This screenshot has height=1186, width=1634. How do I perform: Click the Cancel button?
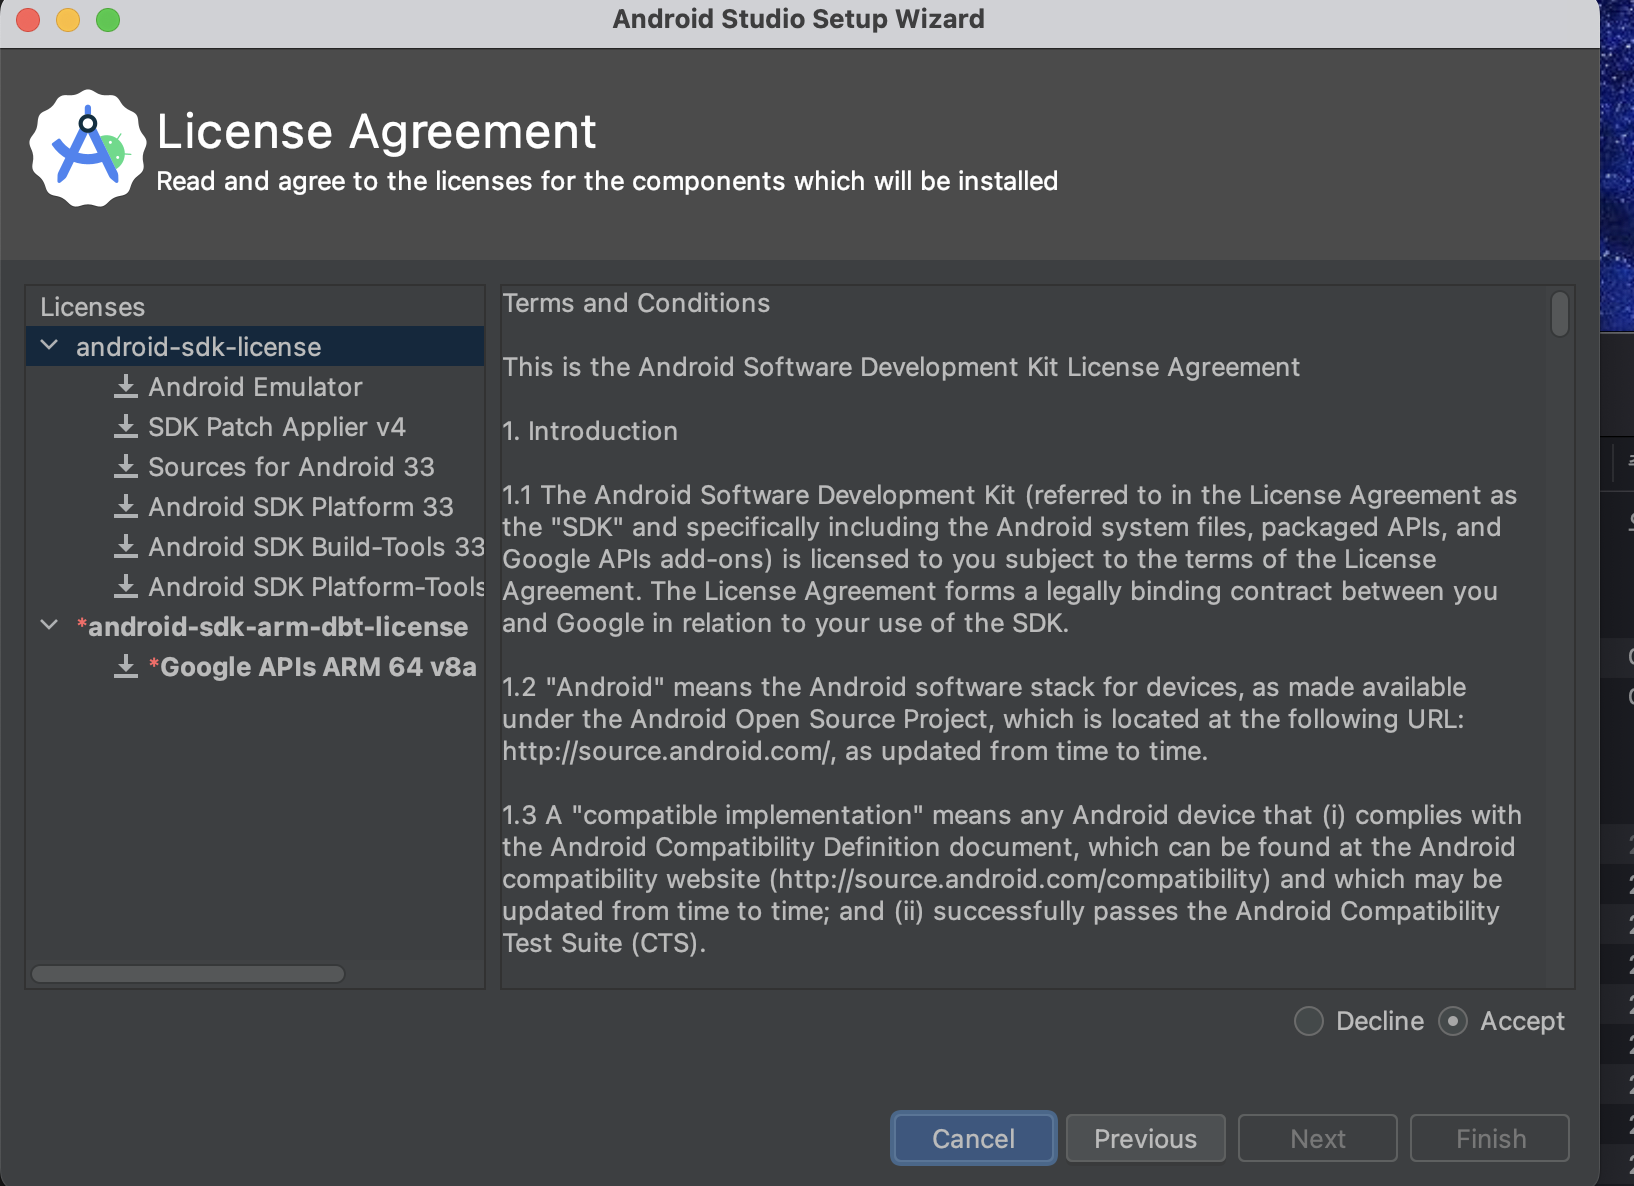click(973, 1138)
